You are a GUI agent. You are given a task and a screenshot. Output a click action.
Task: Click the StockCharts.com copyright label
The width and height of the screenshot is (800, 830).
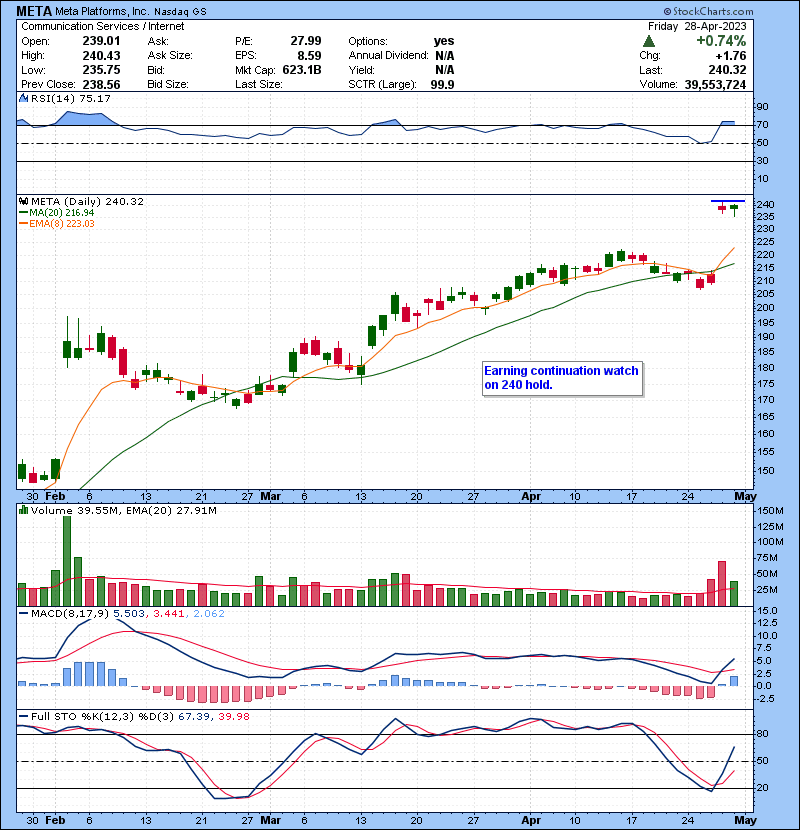708,11
